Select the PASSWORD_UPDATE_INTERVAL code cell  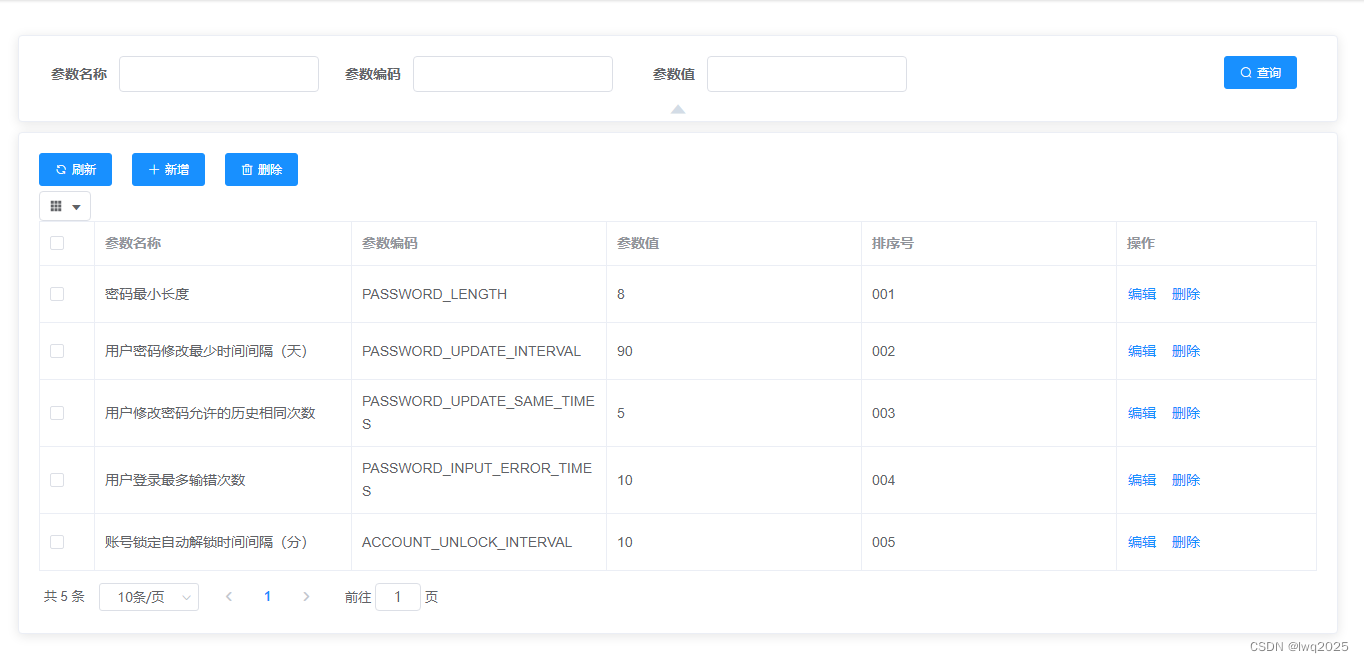(479, 351)
